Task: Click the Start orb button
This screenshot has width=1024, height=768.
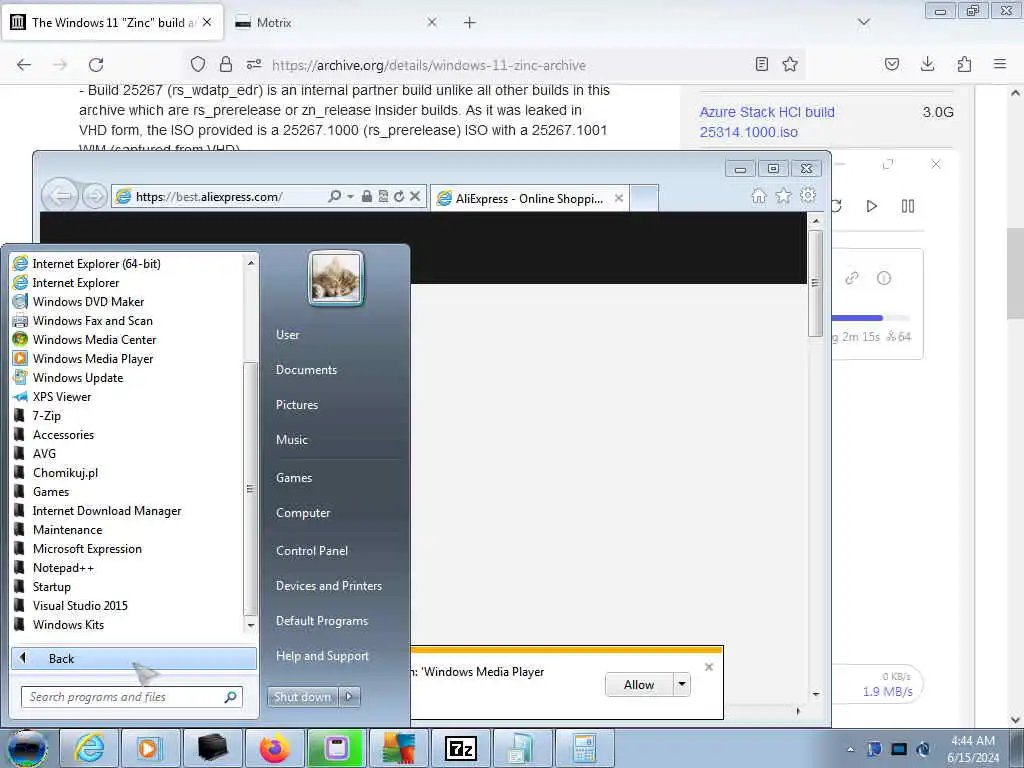Action: 27,748
